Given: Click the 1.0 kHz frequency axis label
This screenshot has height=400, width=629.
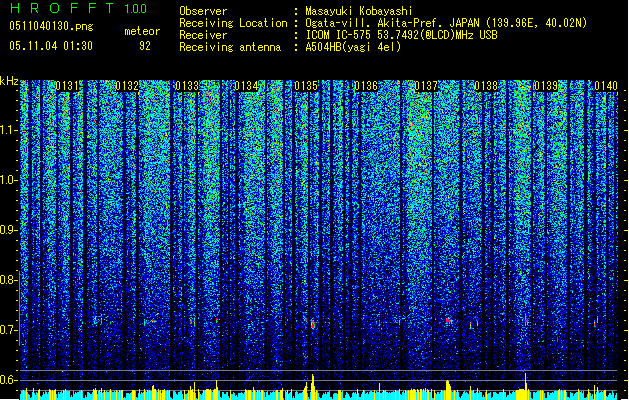Looking at the screenshot, I should (x=8, y=180).
